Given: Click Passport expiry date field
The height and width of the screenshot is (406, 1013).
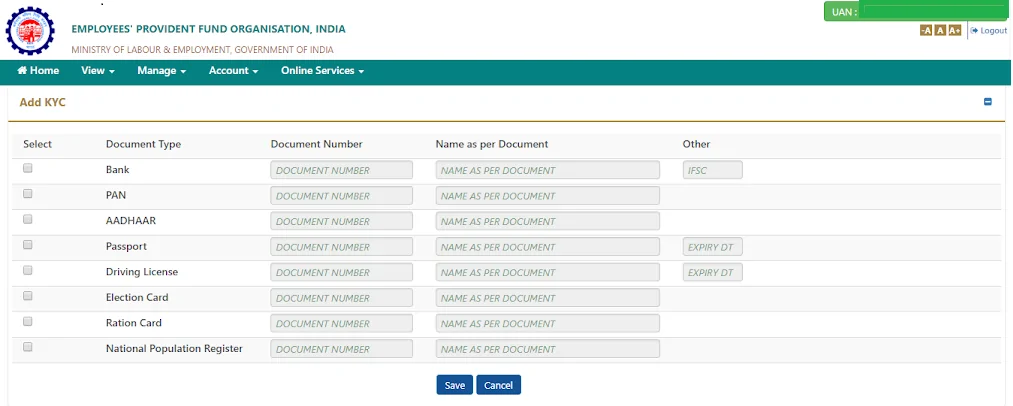Looking at the screenshot, I should (713, 247).
